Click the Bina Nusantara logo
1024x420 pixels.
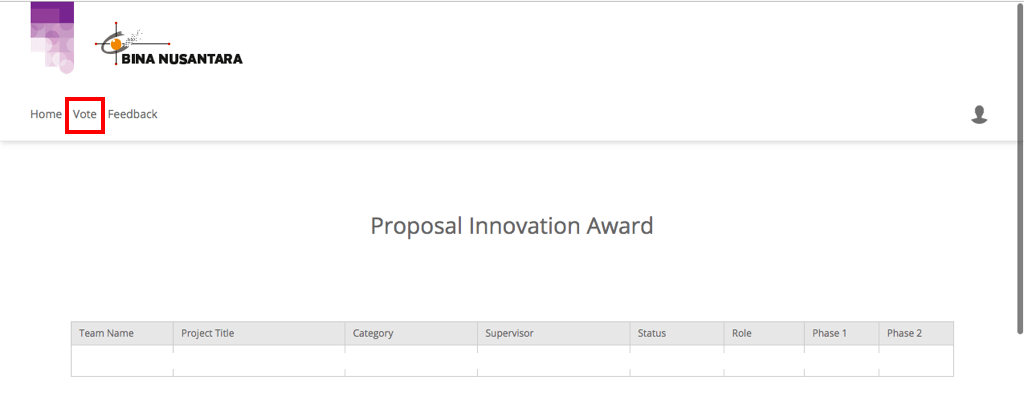(169, 44)
